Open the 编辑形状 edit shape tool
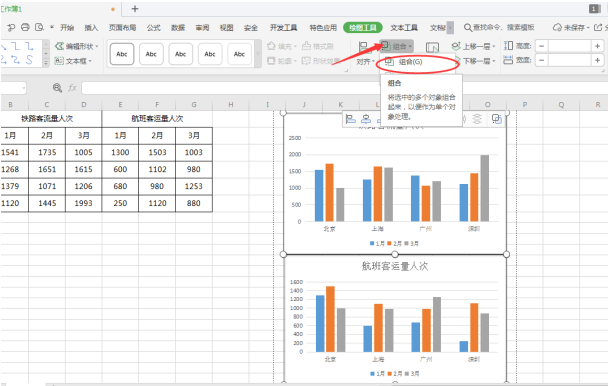608x386 pixels. coord(76,46)
